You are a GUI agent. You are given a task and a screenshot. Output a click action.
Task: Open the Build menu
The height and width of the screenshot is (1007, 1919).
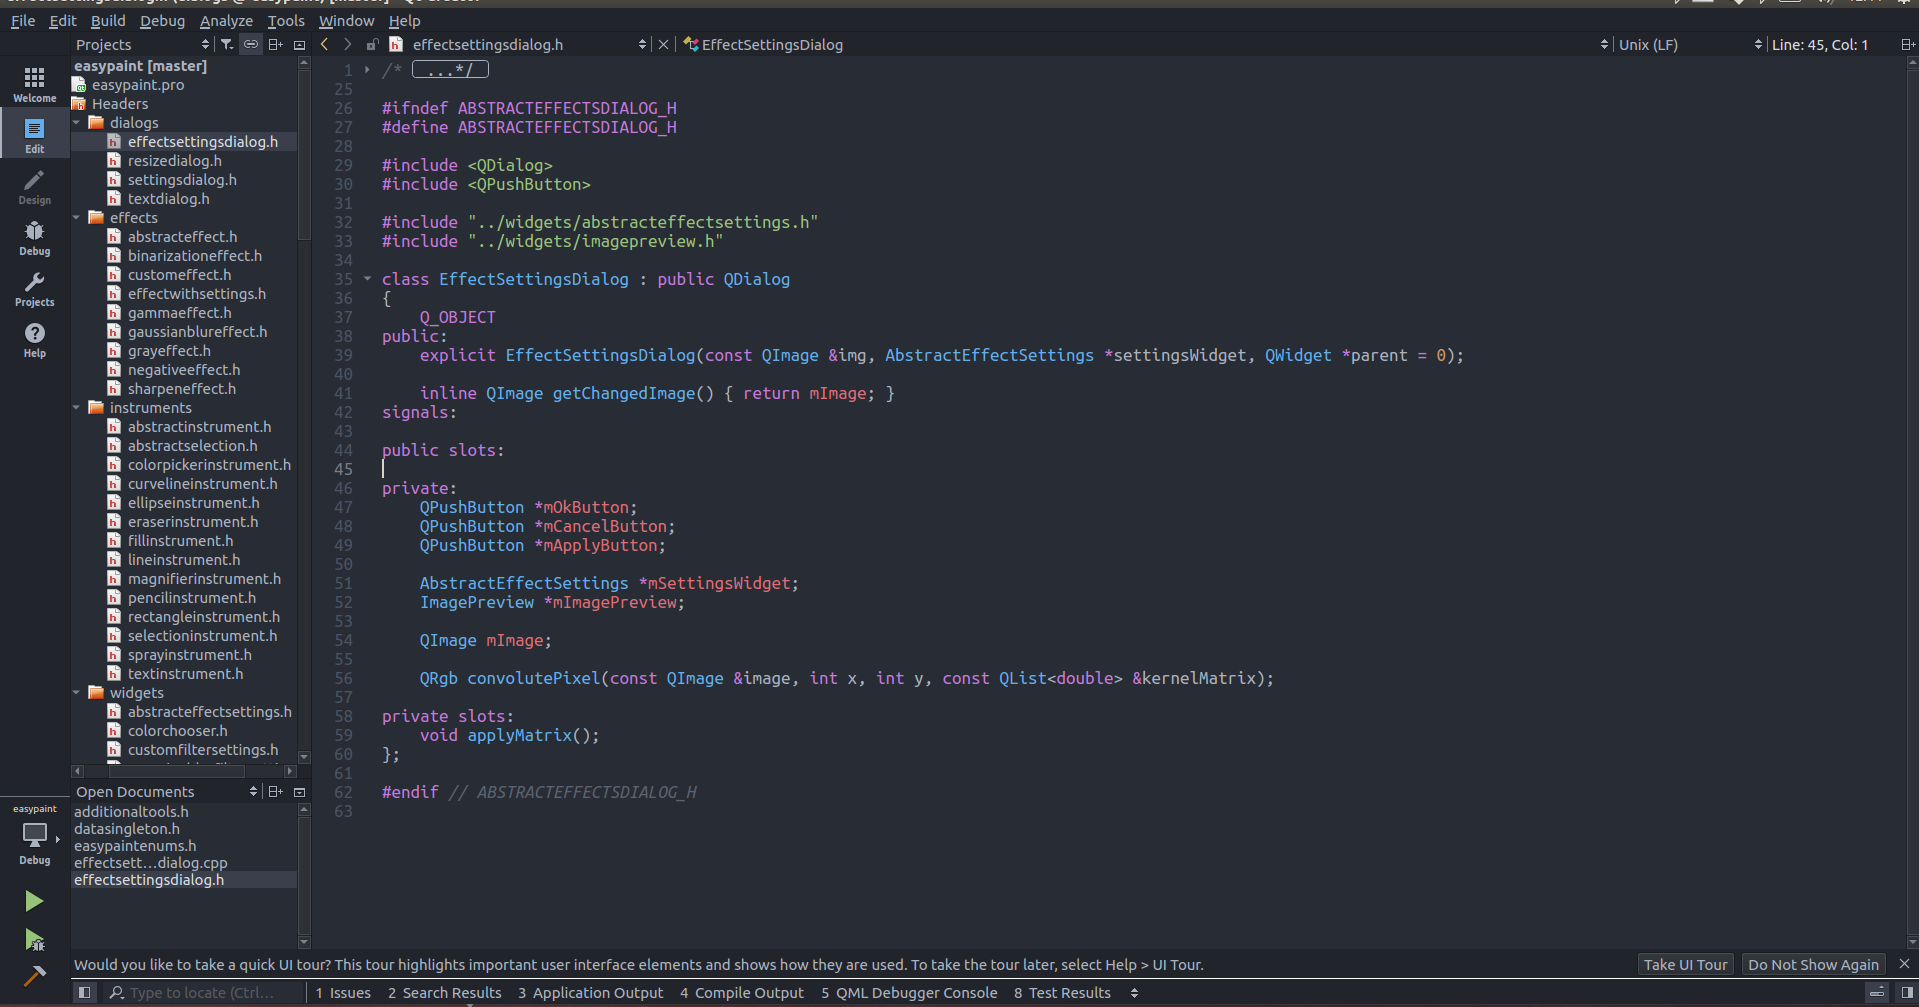point(107,20)
